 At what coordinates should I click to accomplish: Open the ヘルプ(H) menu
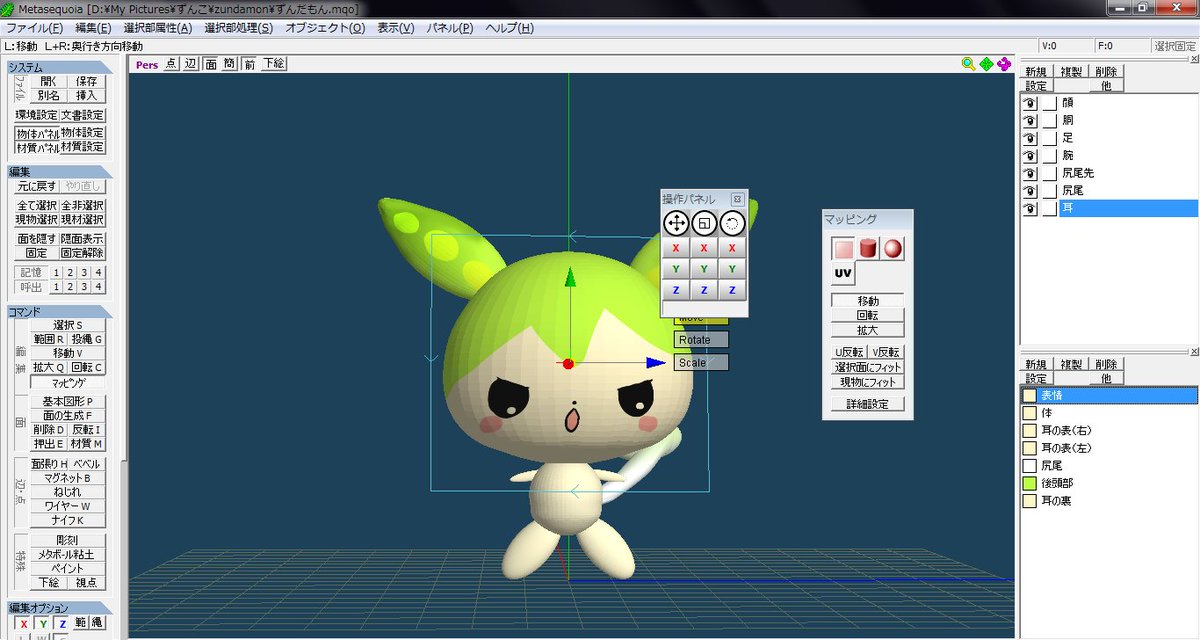click(509, 27)
